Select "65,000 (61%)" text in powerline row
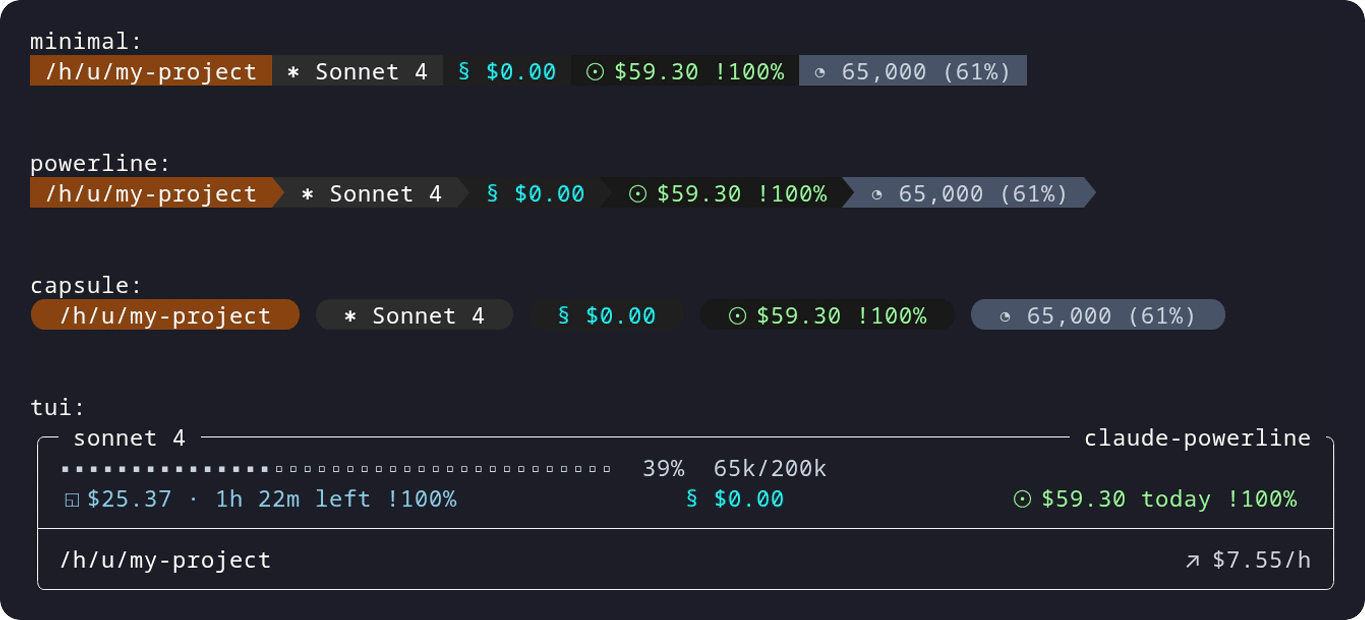Viewport: 1365px width, 620px height. tap(983, 194)
